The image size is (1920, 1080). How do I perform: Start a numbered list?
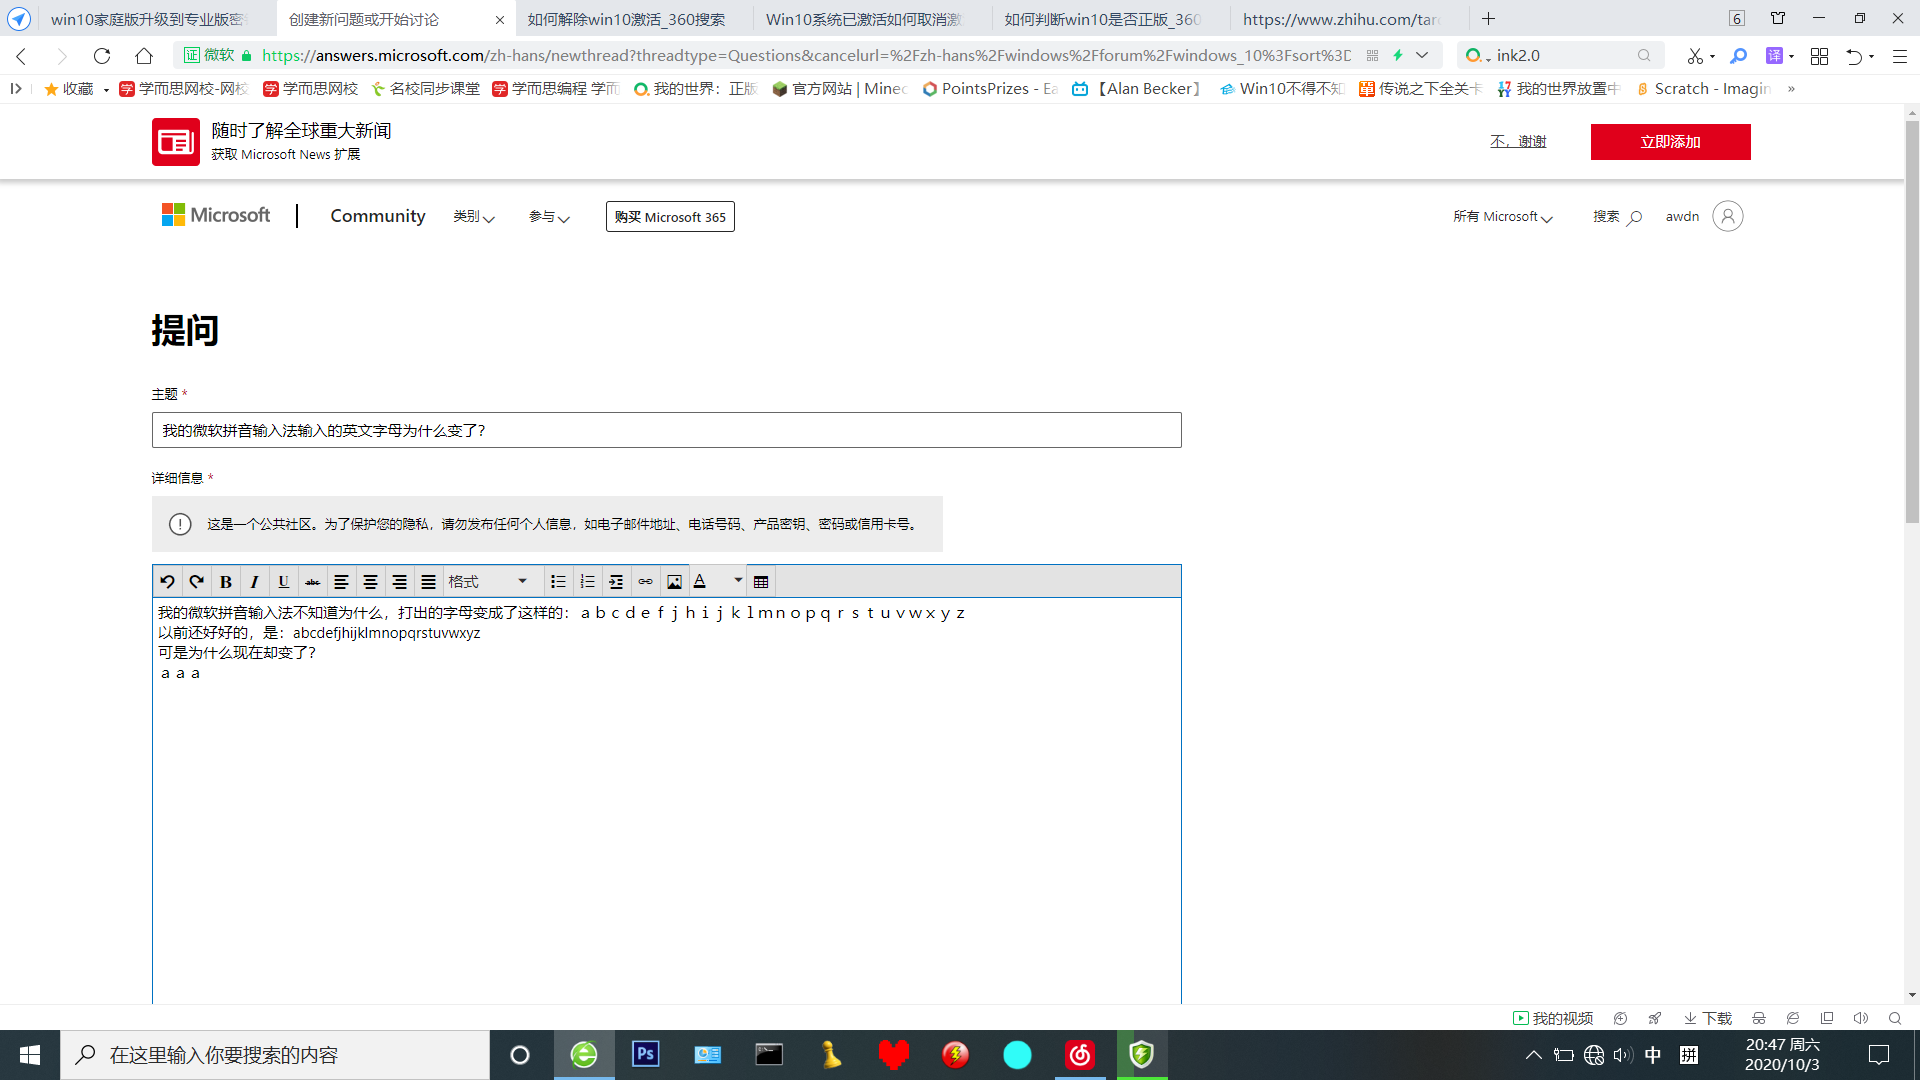[587, 582]
